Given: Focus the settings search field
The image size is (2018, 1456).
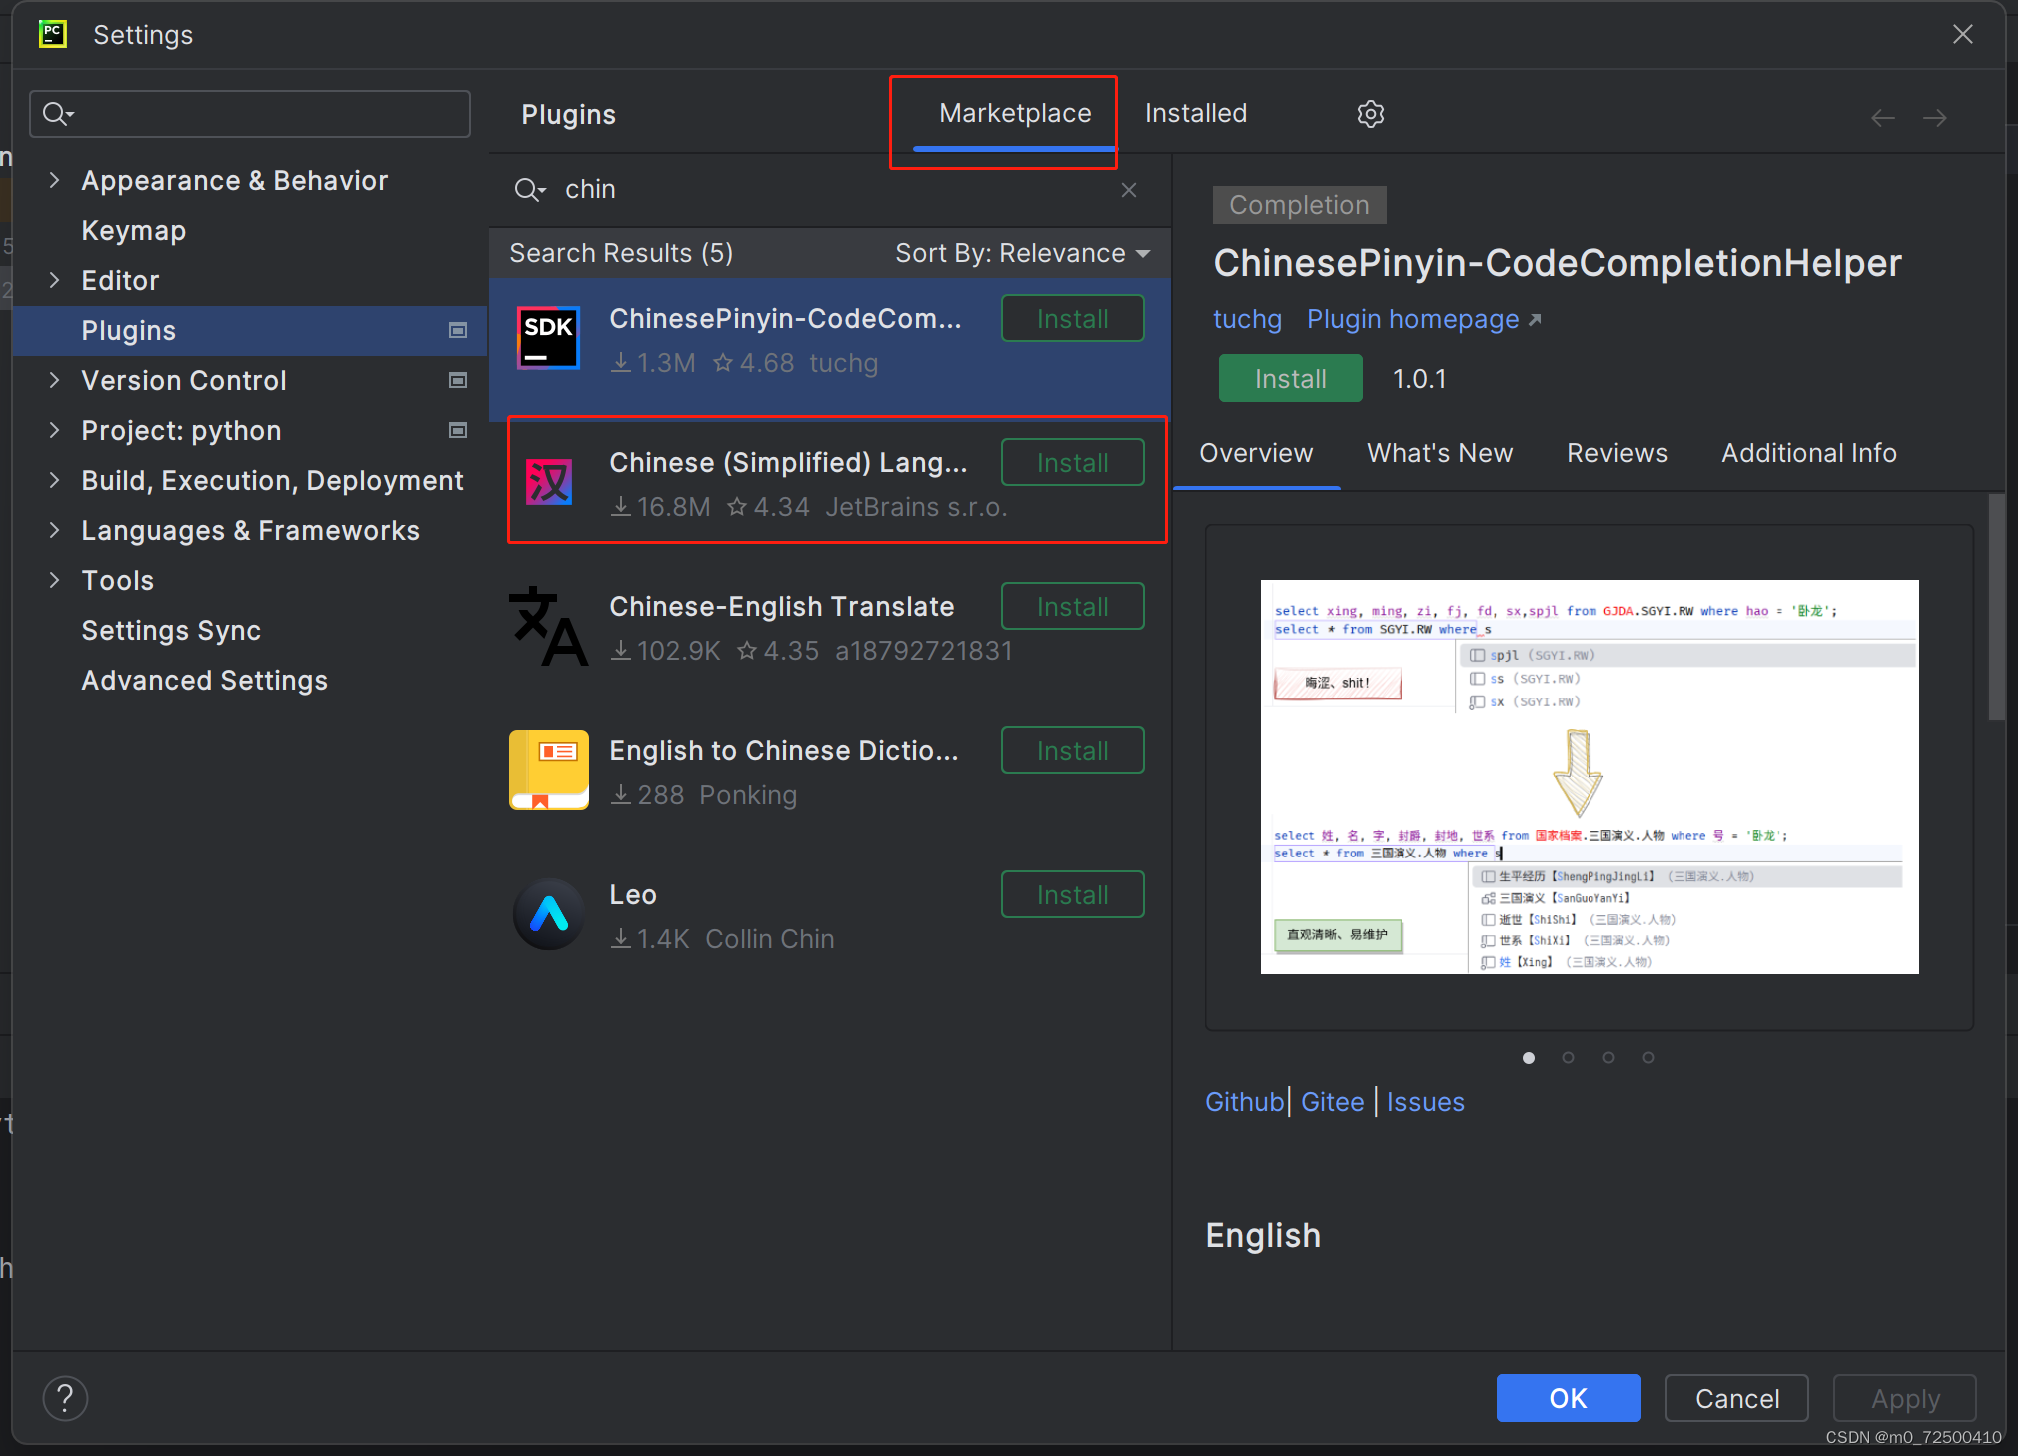Looking at the screenshot, I should point(250,114).
